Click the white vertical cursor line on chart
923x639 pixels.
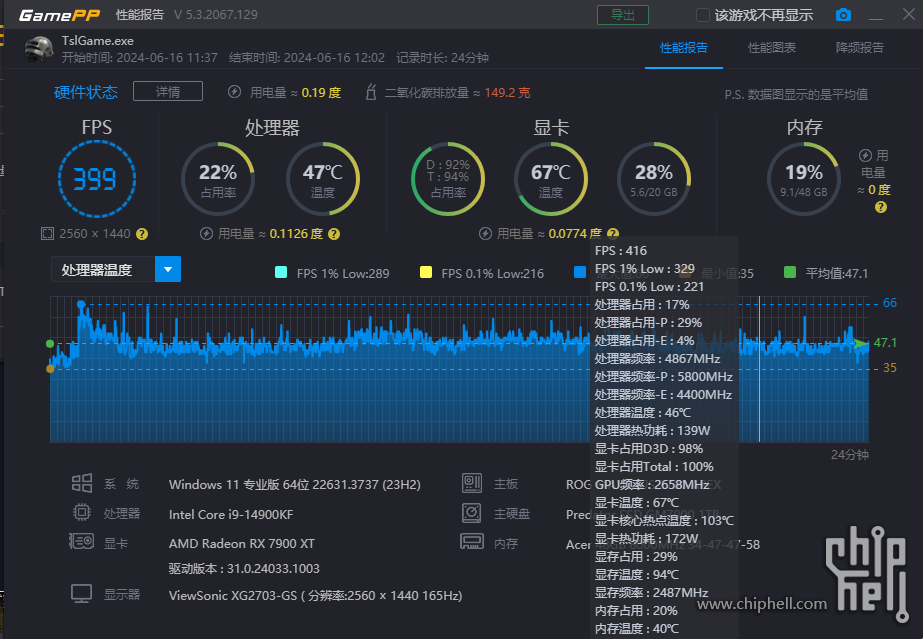[x=759, y=369]
